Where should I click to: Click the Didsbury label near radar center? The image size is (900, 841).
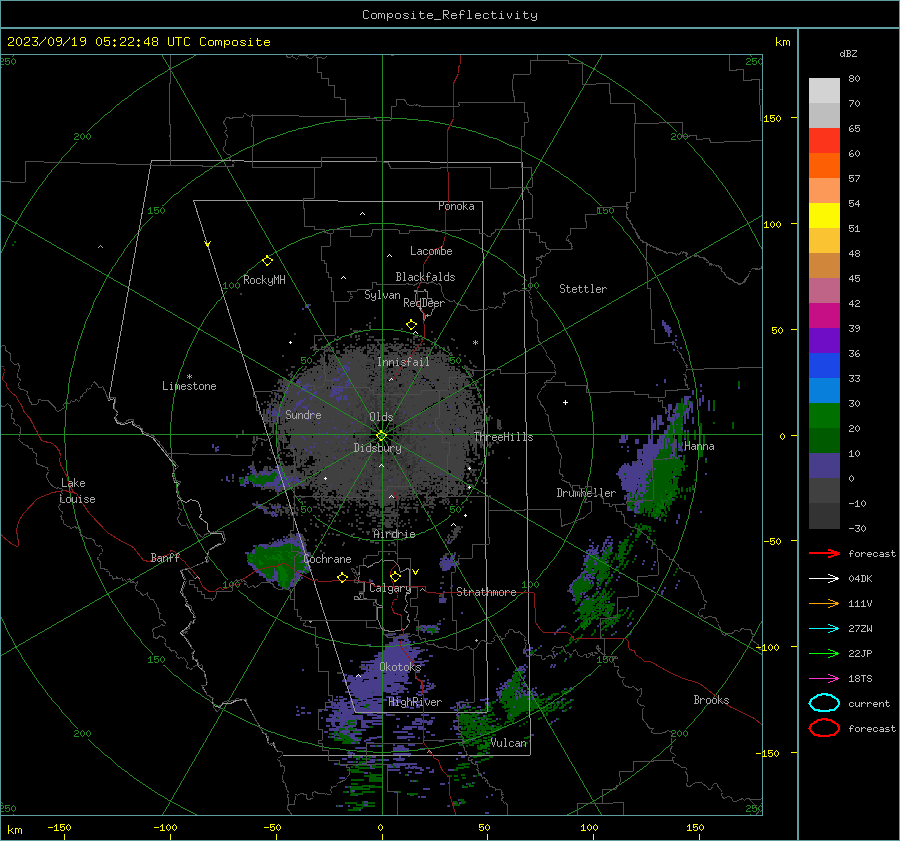[377, 448]
